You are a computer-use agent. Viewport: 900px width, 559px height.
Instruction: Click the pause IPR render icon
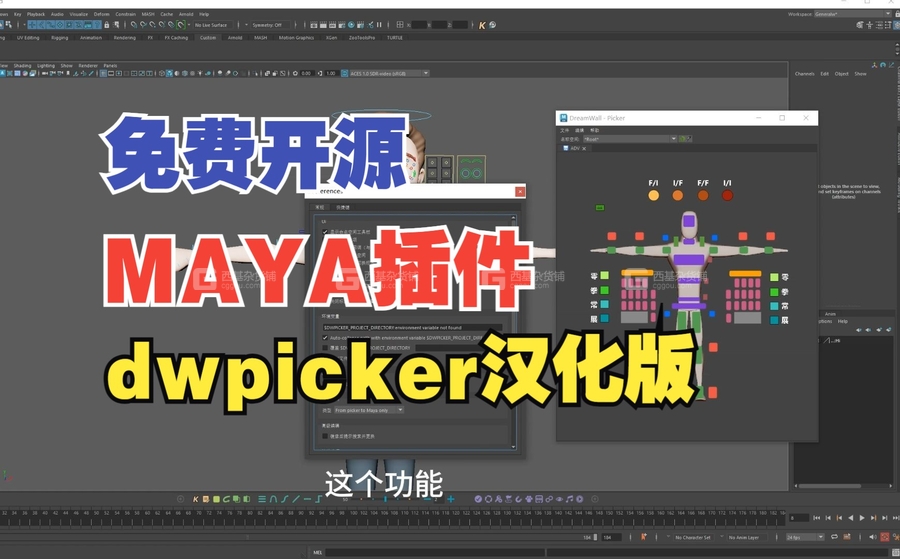[379, 25]
